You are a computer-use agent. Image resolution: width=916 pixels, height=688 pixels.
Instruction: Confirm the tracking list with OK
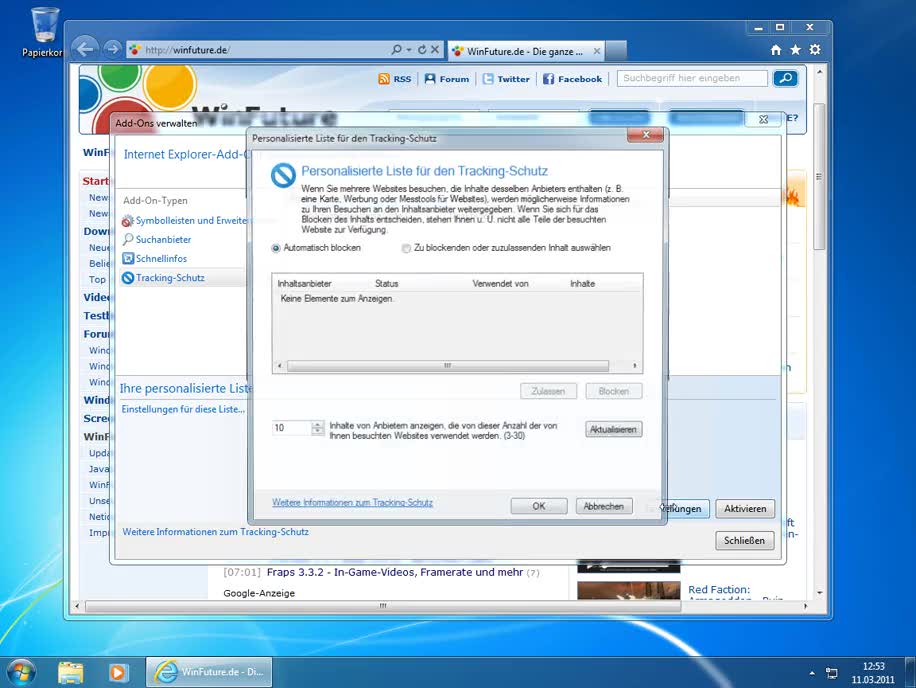(539, 506)
